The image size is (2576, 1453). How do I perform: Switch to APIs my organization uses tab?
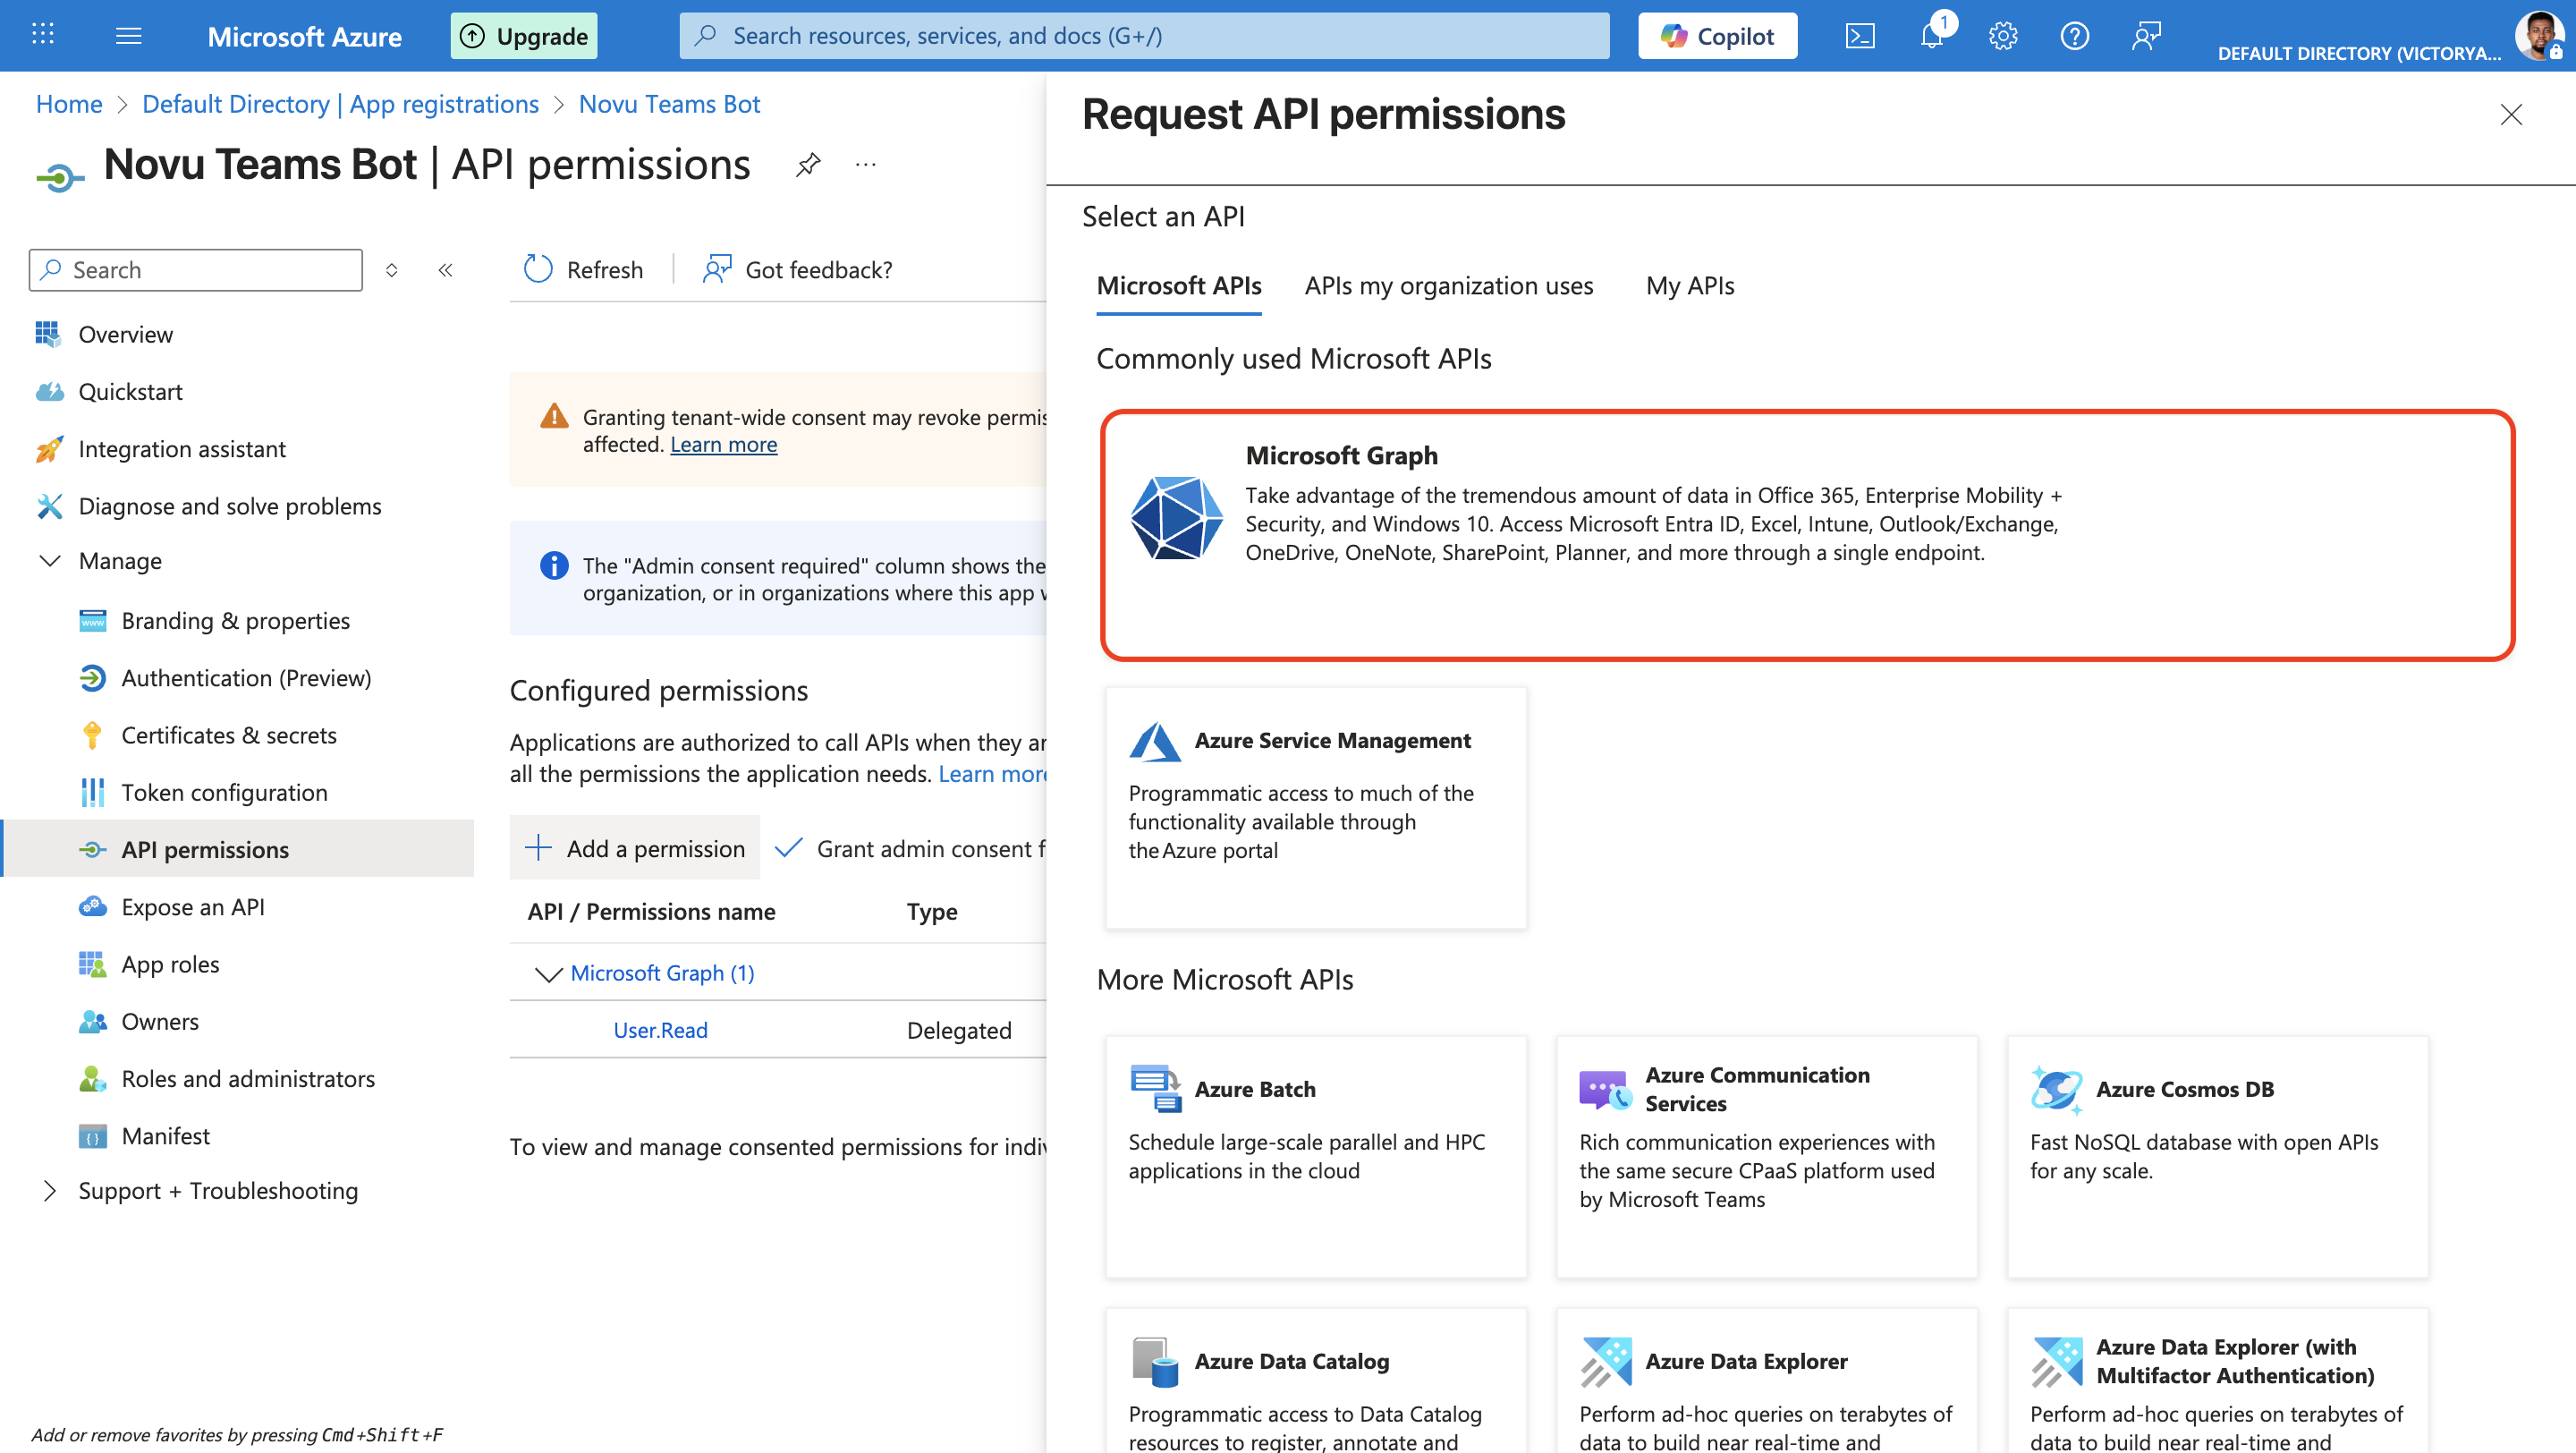(1447, 286)
